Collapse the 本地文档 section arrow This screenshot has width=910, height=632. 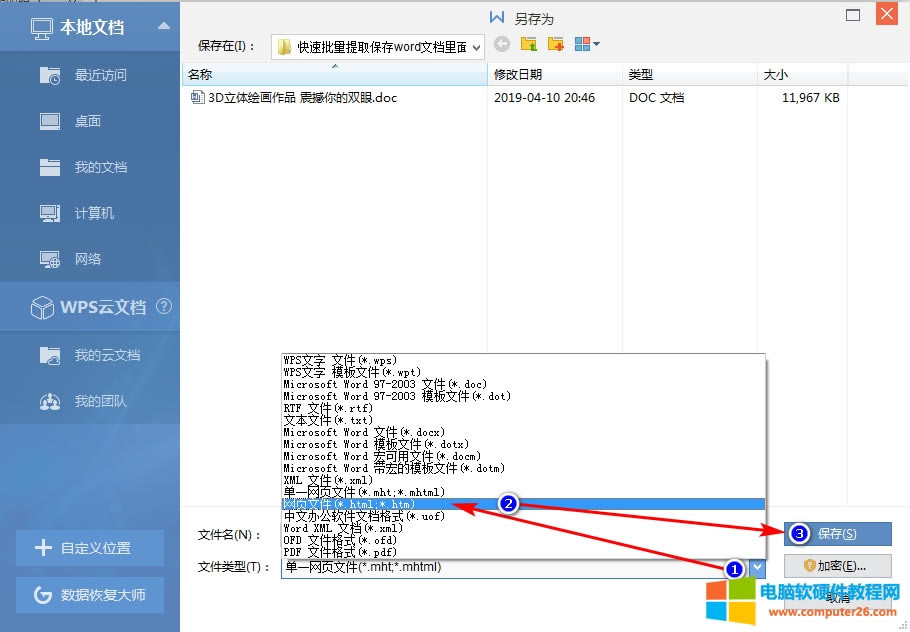164,27
